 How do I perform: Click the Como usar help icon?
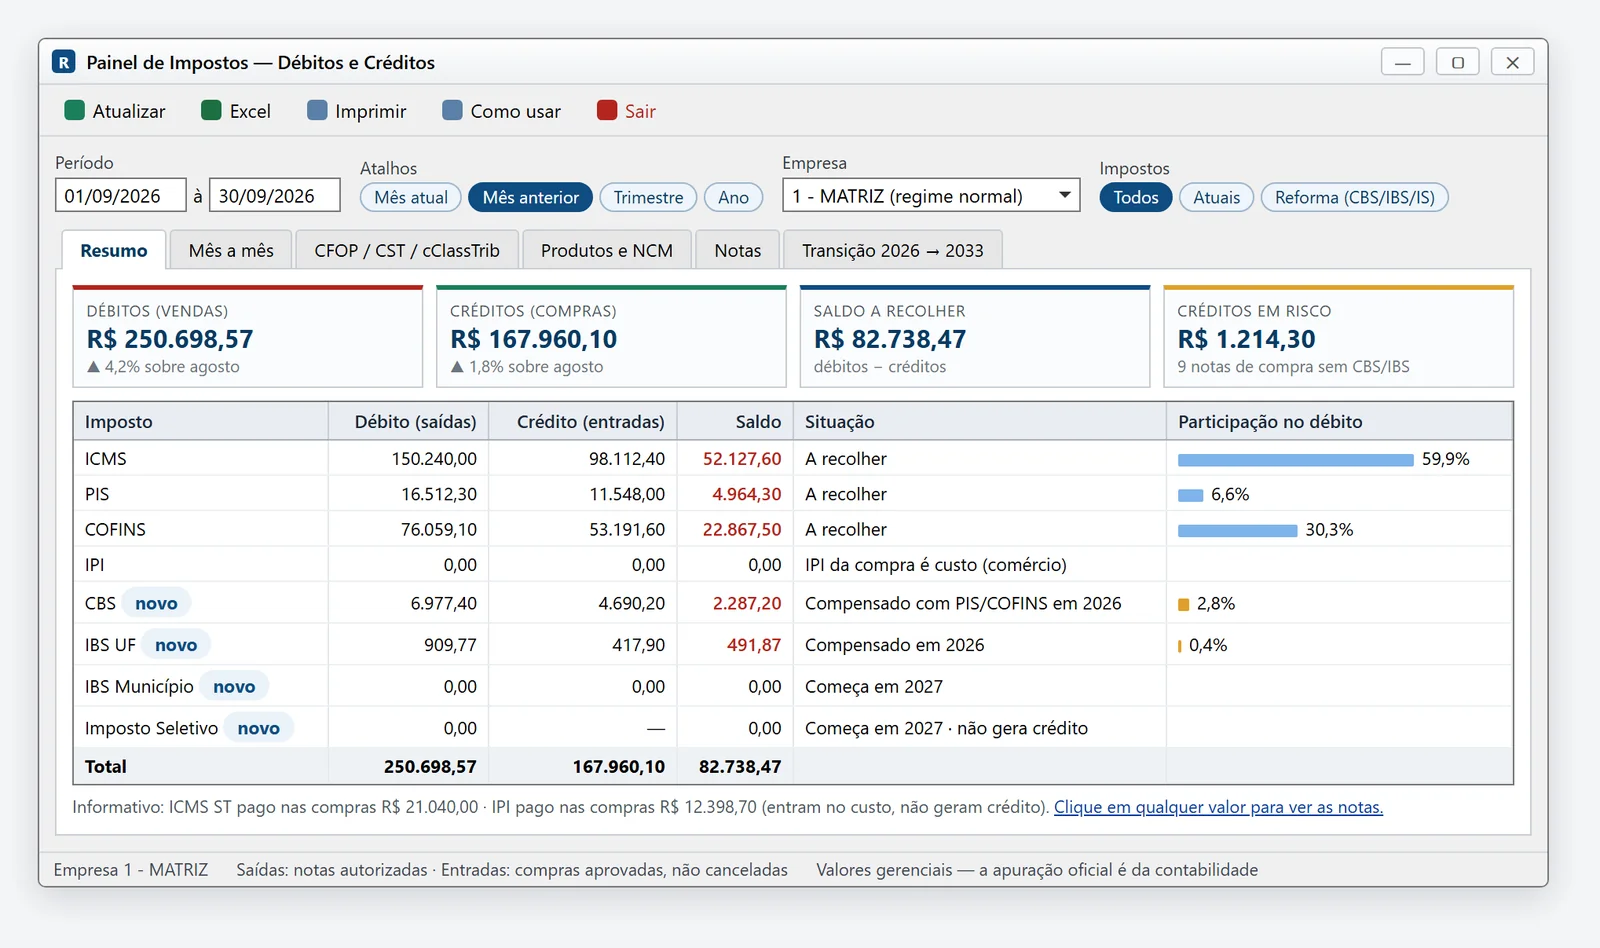452,110
